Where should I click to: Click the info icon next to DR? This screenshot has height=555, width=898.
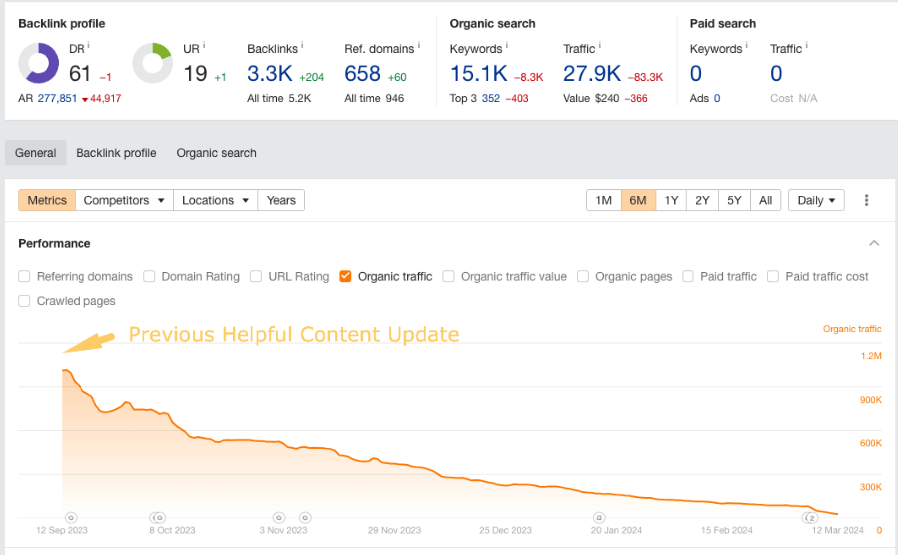click(89, 46)
